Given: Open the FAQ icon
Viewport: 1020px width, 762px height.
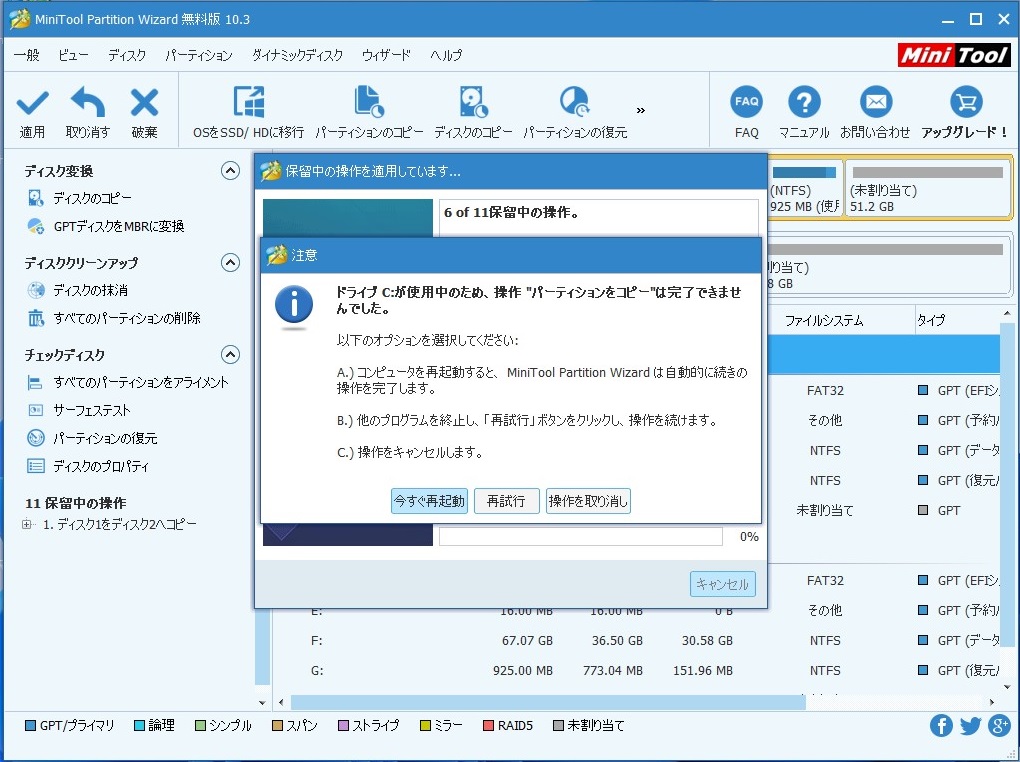Looking at the screenshot, I should 746,103.
